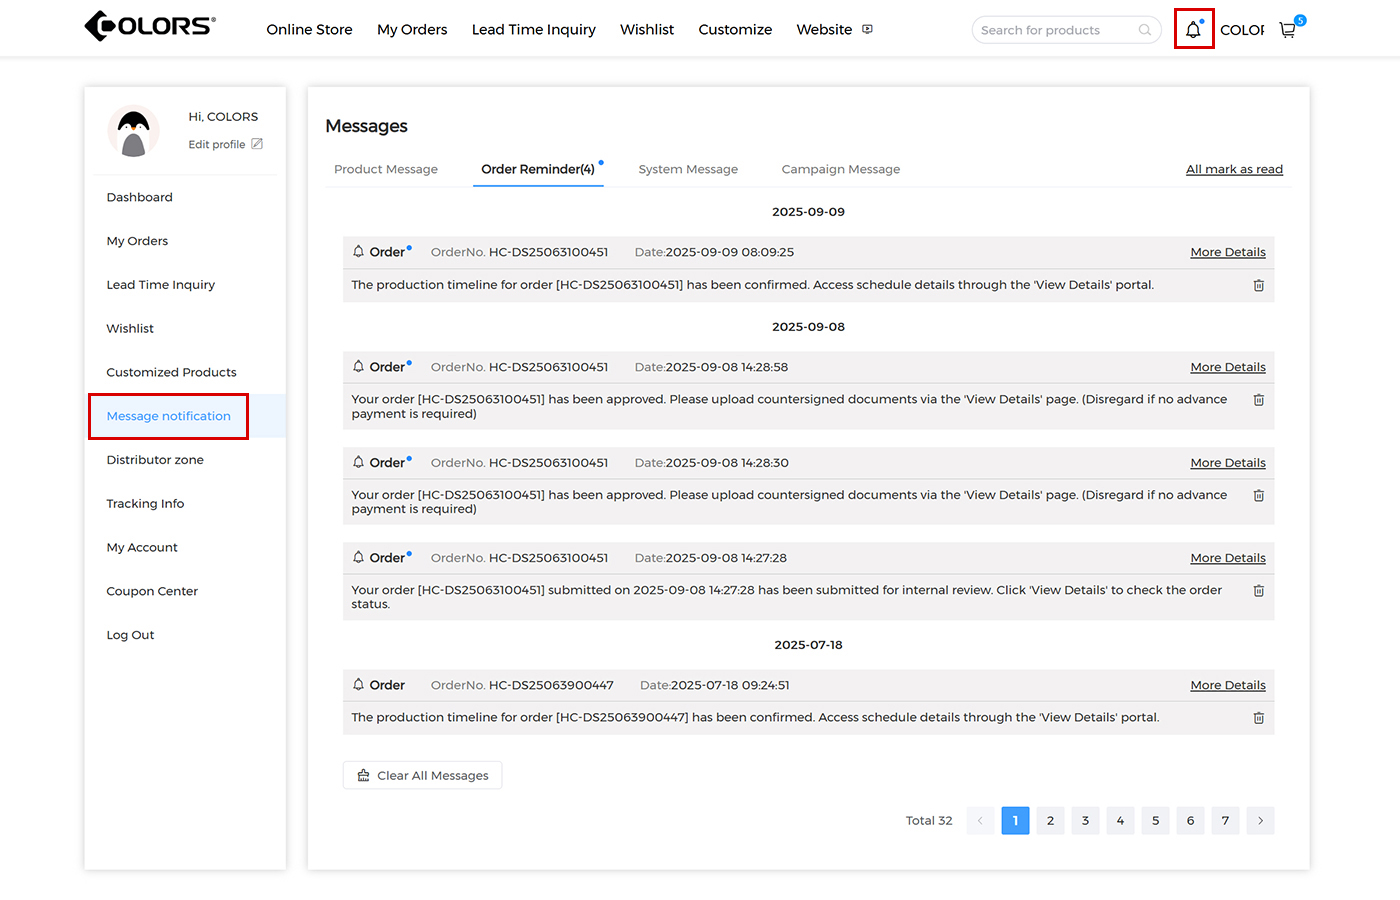Jump to page 7 of messages
The image size is (1400, 900).
(1225, 821)
